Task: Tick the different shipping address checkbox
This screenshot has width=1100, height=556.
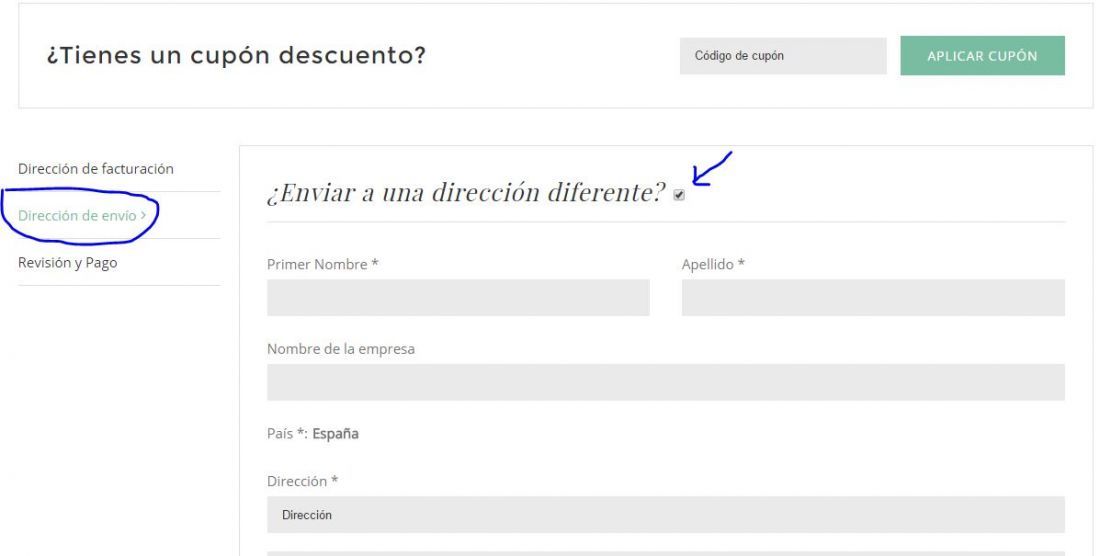Action: (x=678, y=195)
